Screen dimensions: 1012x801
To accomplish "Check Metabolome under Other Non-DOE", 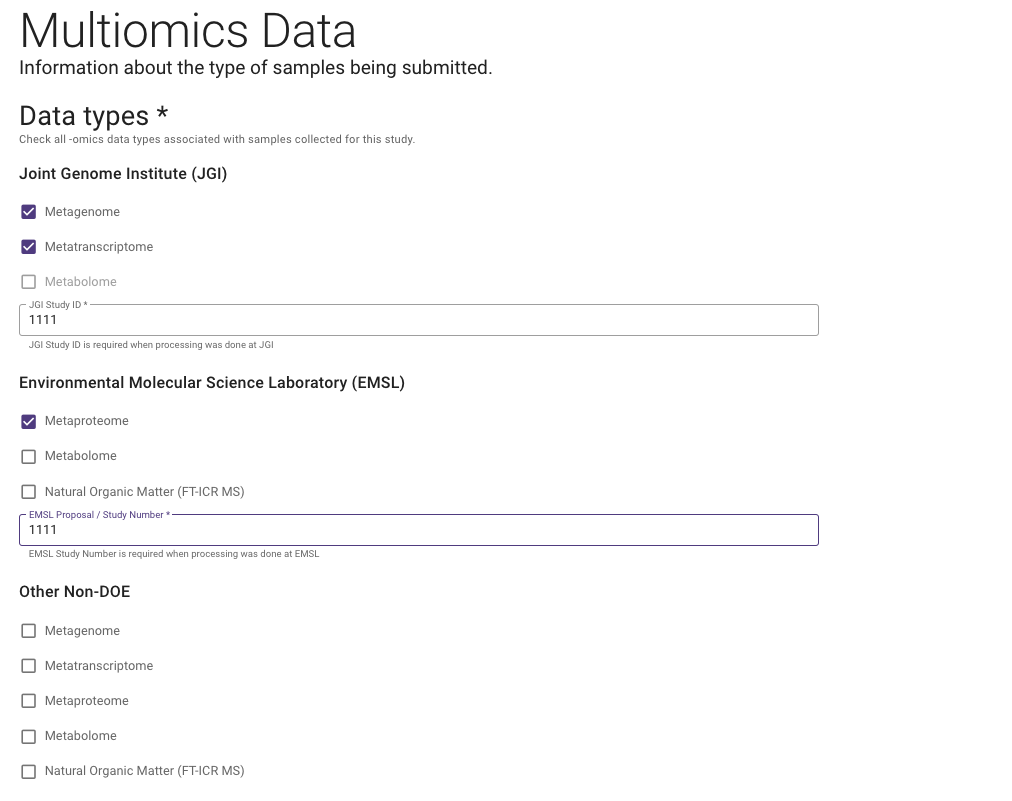I will coord(29,735).
